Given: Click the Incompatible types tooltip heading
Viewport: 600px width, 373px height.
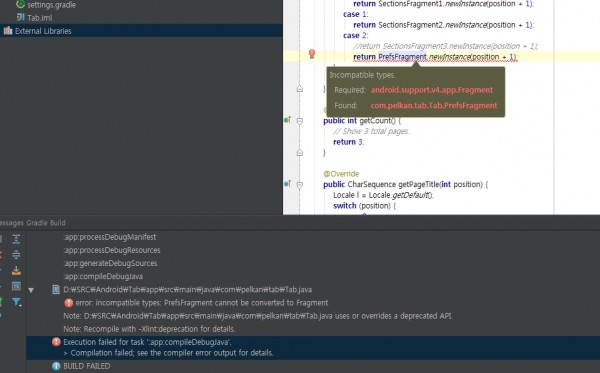Looking at the screenshot, I should [362, 75].
